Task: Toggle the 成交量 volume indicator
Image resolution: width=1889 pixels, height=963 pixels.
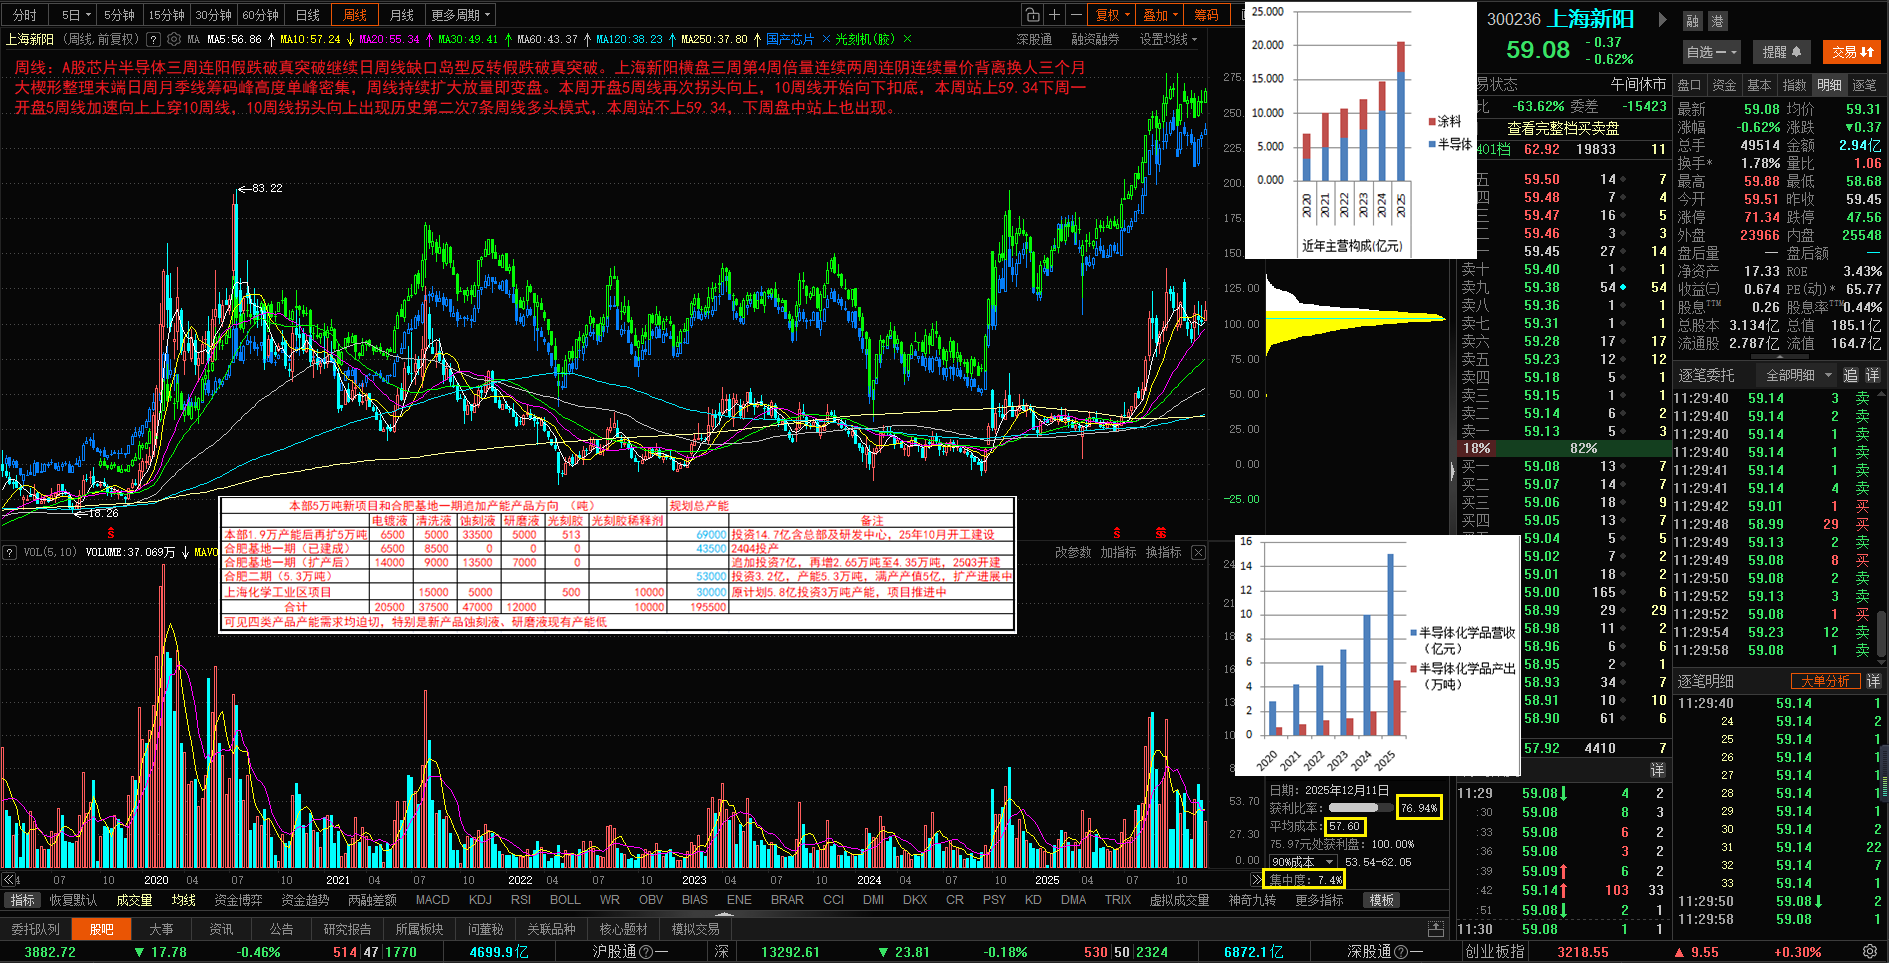Action: click(x=134, y=900)
